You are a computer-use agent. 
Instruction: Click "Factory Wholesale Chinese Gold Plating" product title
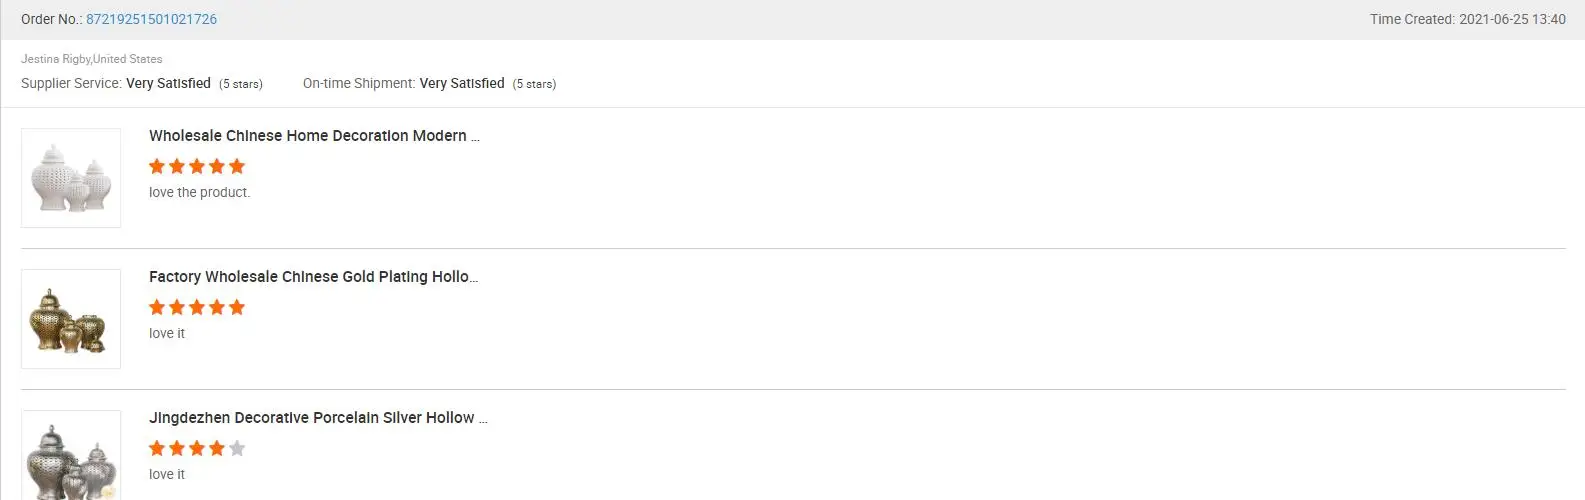tap(313, 277)
